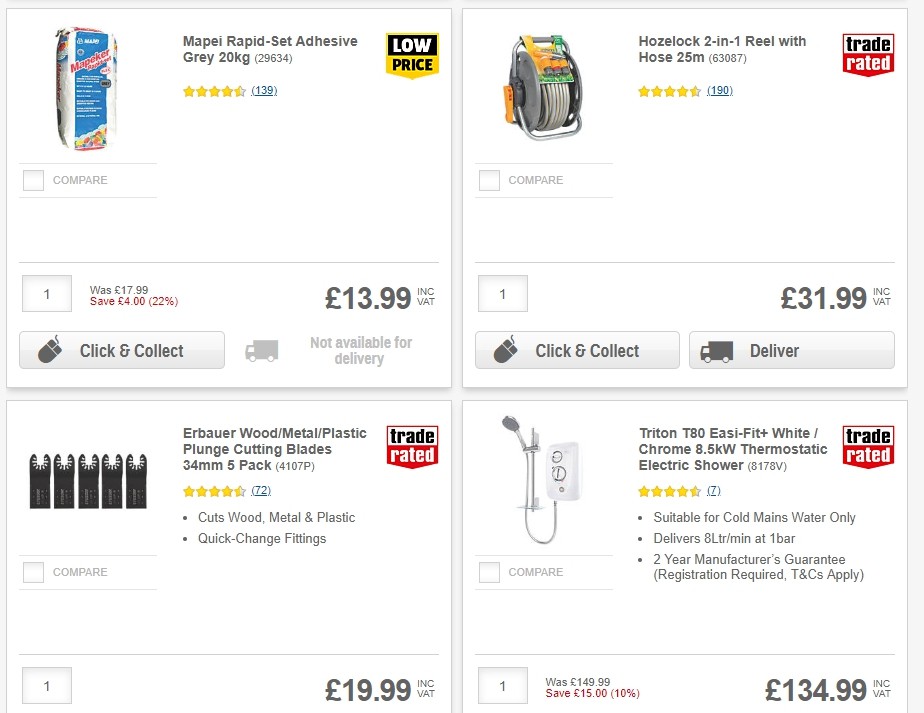
Task: Select compare on Erbauer plunge cutting blades
Action: pos(33,572)
